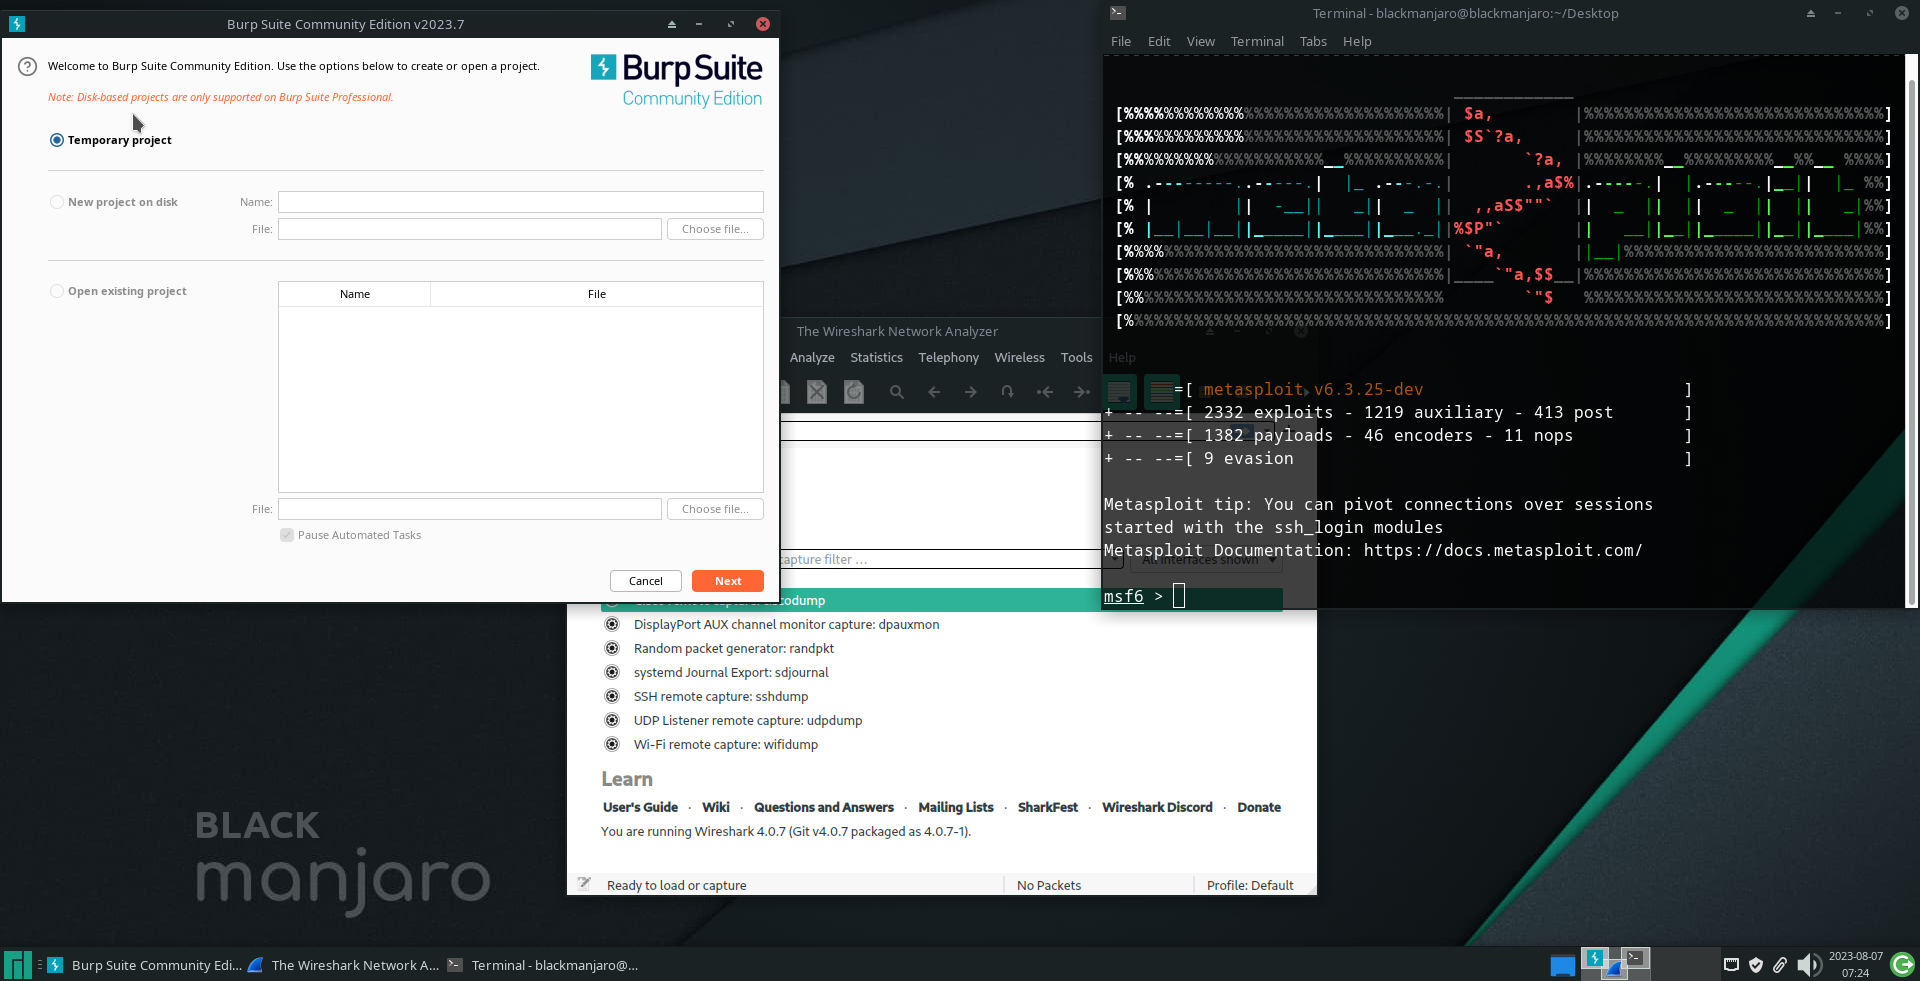The image size is (1920, 981).
Task: Click the settings icon beside randpkt interface
Action: (612, 648)
